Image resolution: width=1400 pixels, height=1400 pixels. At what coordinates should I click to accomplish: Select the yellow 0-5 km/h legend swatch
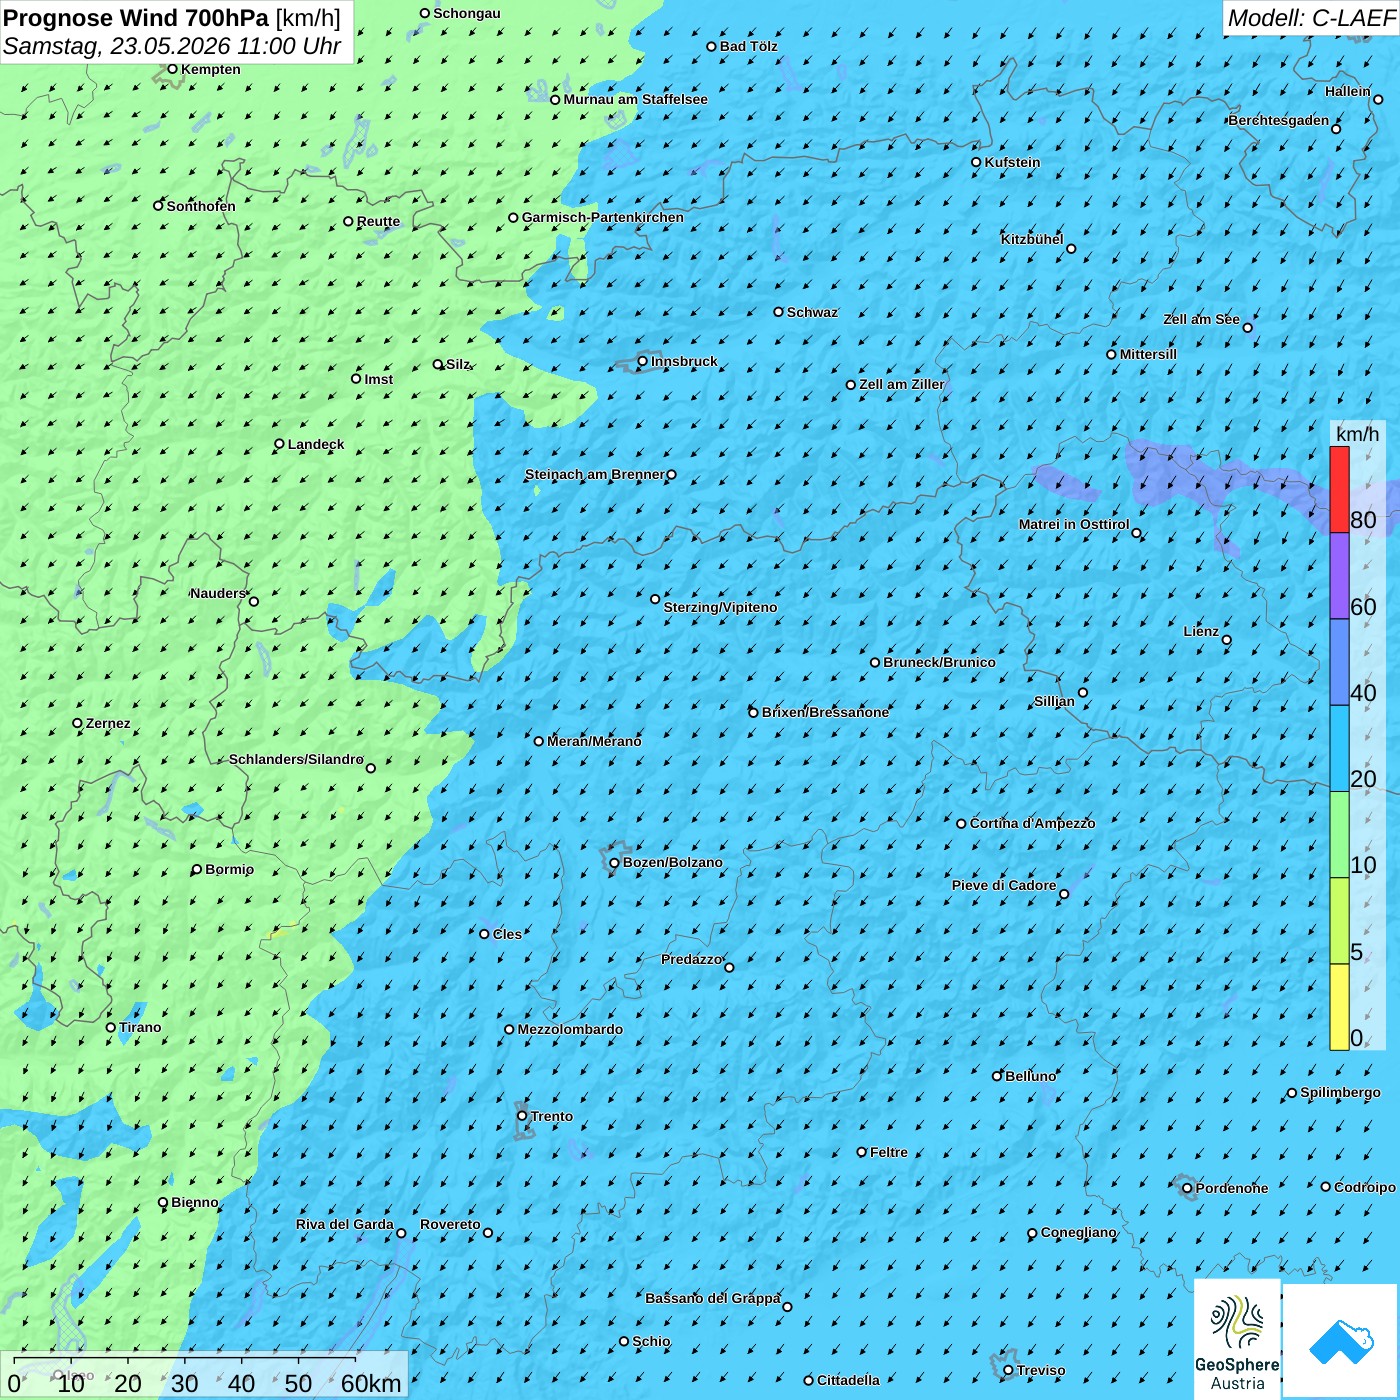[1339, 1007]
